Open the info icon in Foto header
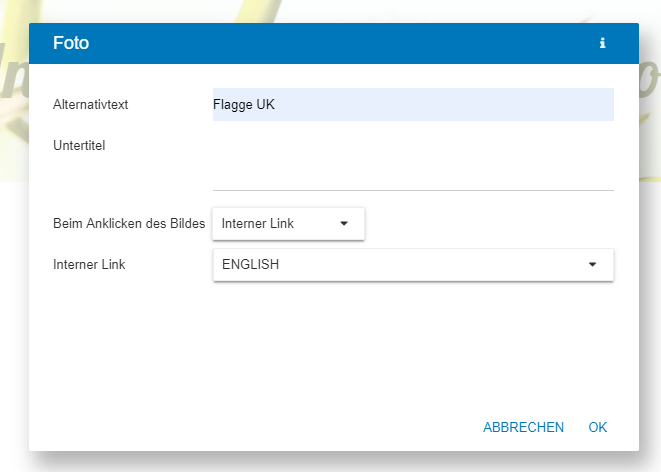 click(x=602, y=43)
